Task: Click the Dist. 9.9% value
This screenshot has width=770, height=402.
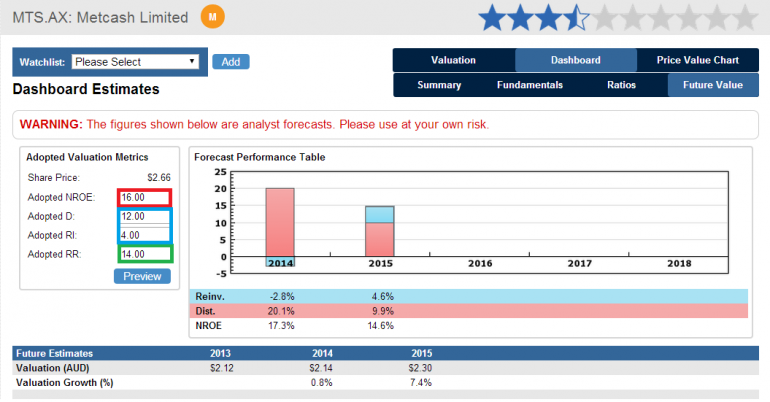Action: coord(383,311)
